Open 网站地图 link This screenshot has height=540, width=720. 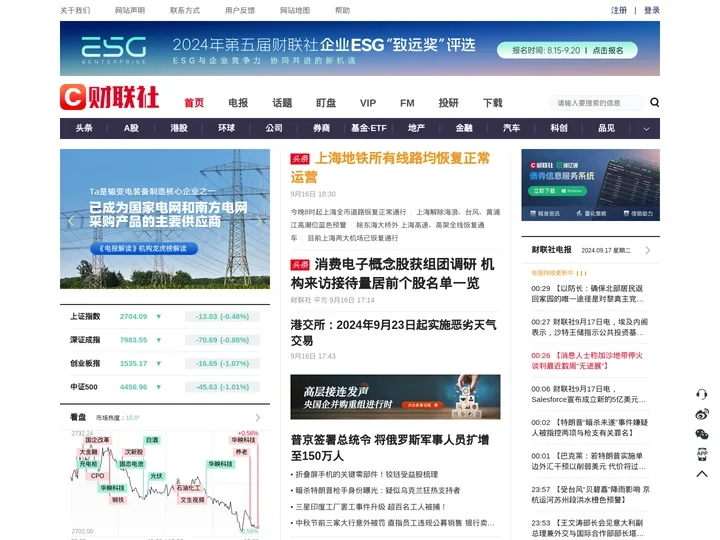(295, 10)
